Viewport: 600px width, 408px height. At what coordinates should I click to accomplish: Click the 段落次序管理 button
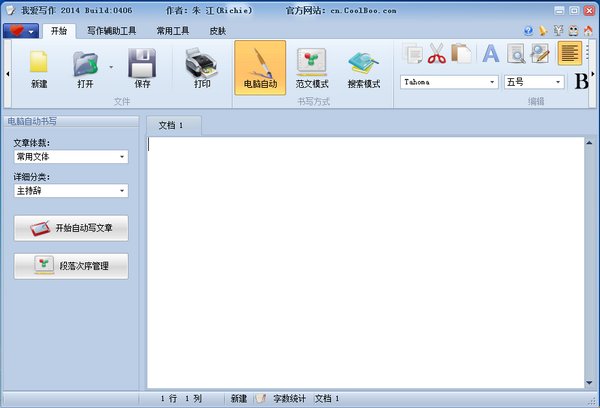[71, 266]
